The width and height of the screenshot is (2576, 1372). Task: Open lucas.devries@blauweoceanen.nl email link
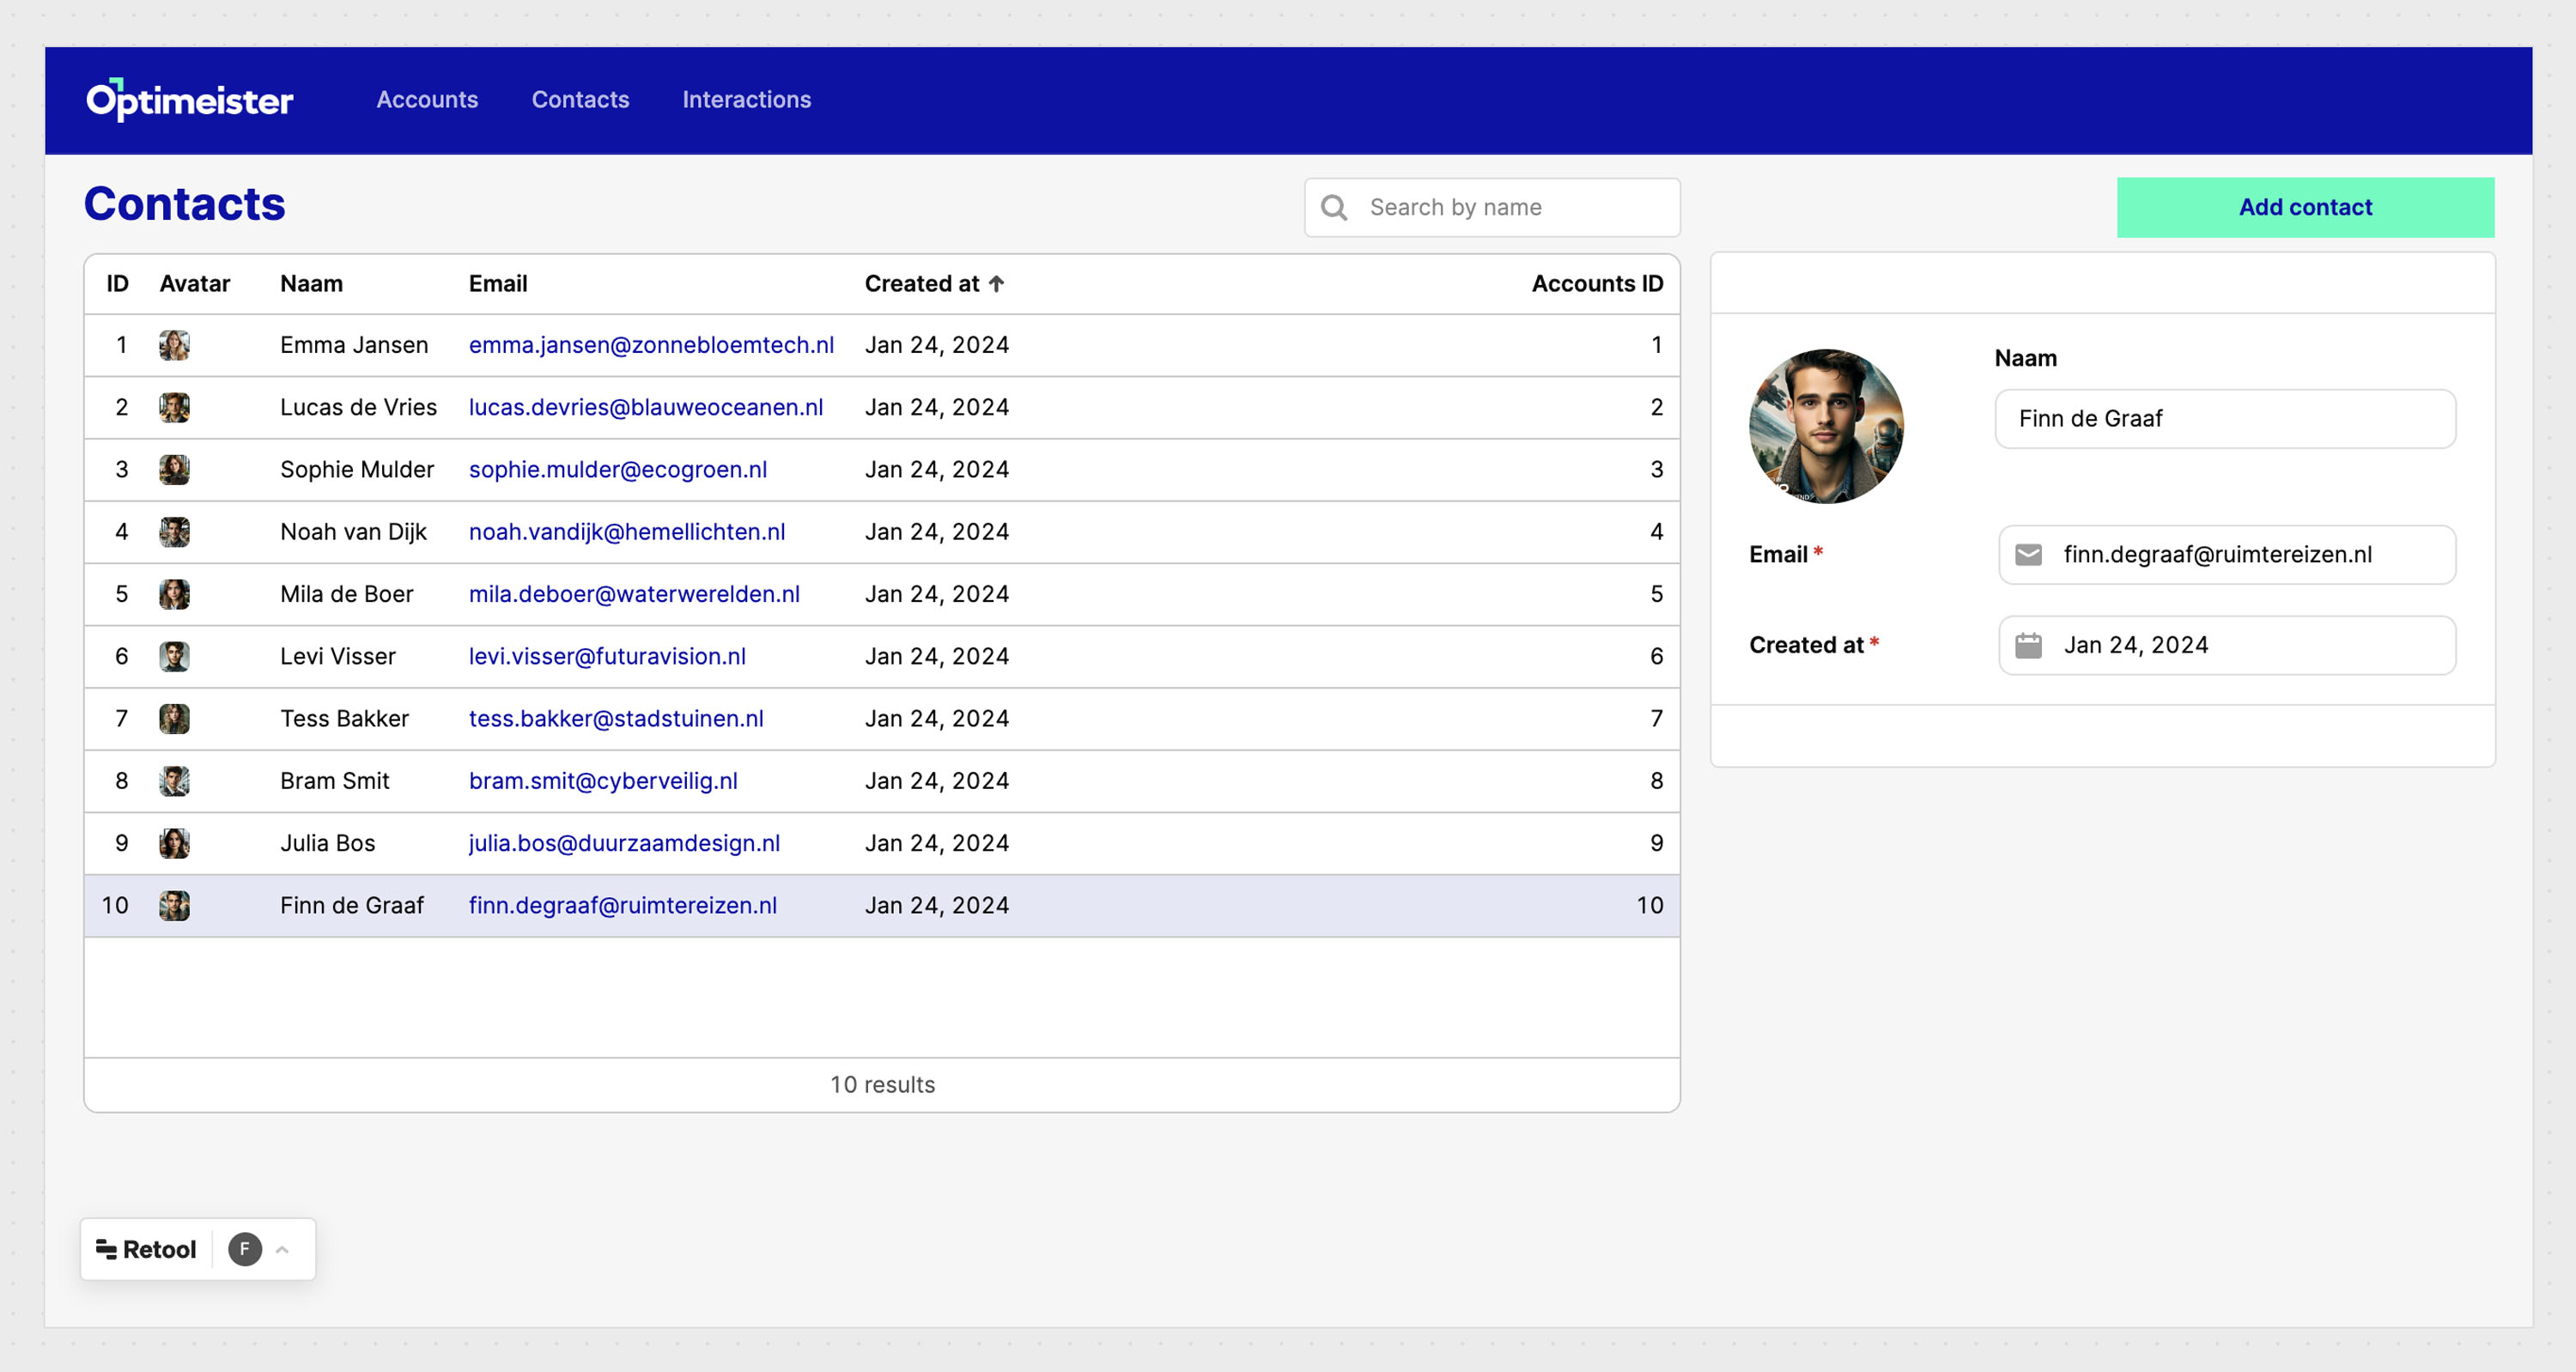tap(645, 407)
